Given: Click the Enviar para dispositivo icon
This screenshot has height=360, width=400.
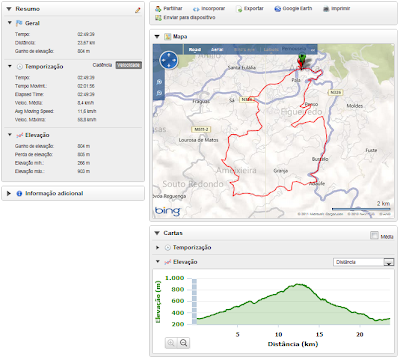Looking at the screenshot, I should point(158,17).
